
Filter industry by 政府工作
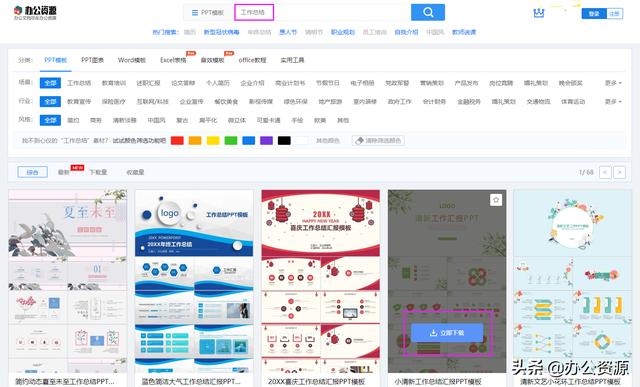[400, 101]
